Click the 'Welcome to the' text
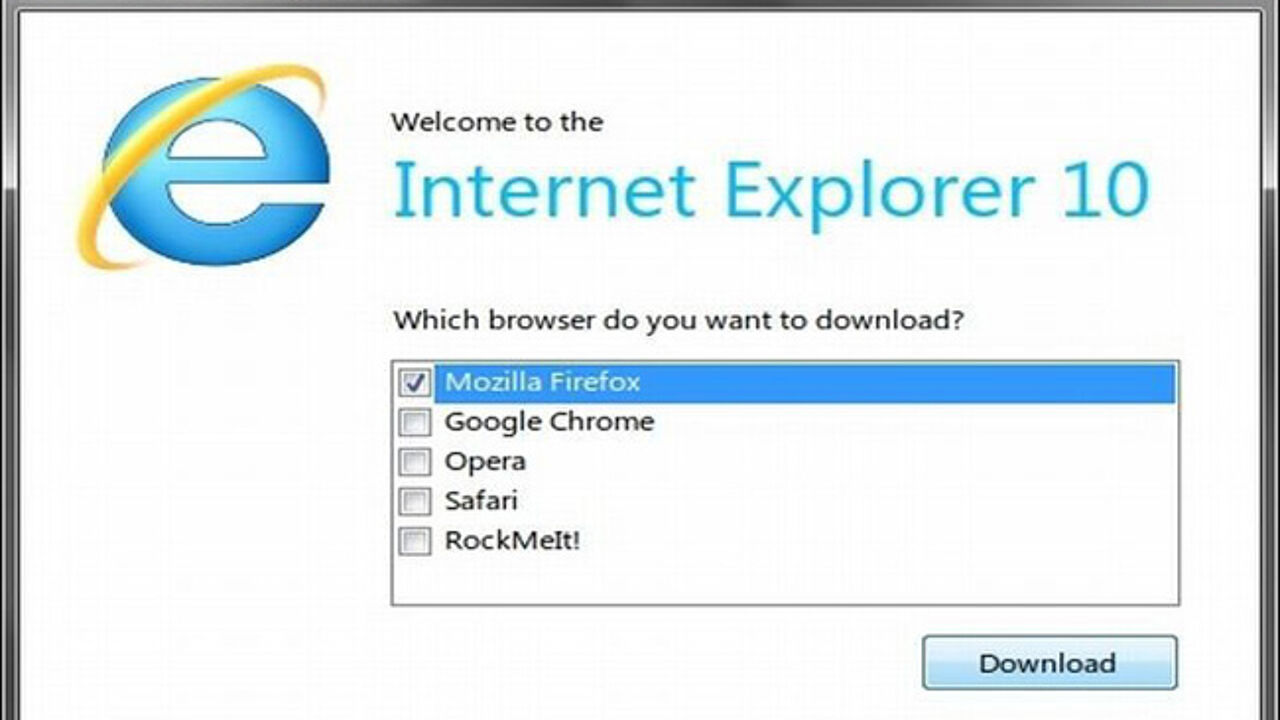This screenshot has width=1280, height=720. 497,123
